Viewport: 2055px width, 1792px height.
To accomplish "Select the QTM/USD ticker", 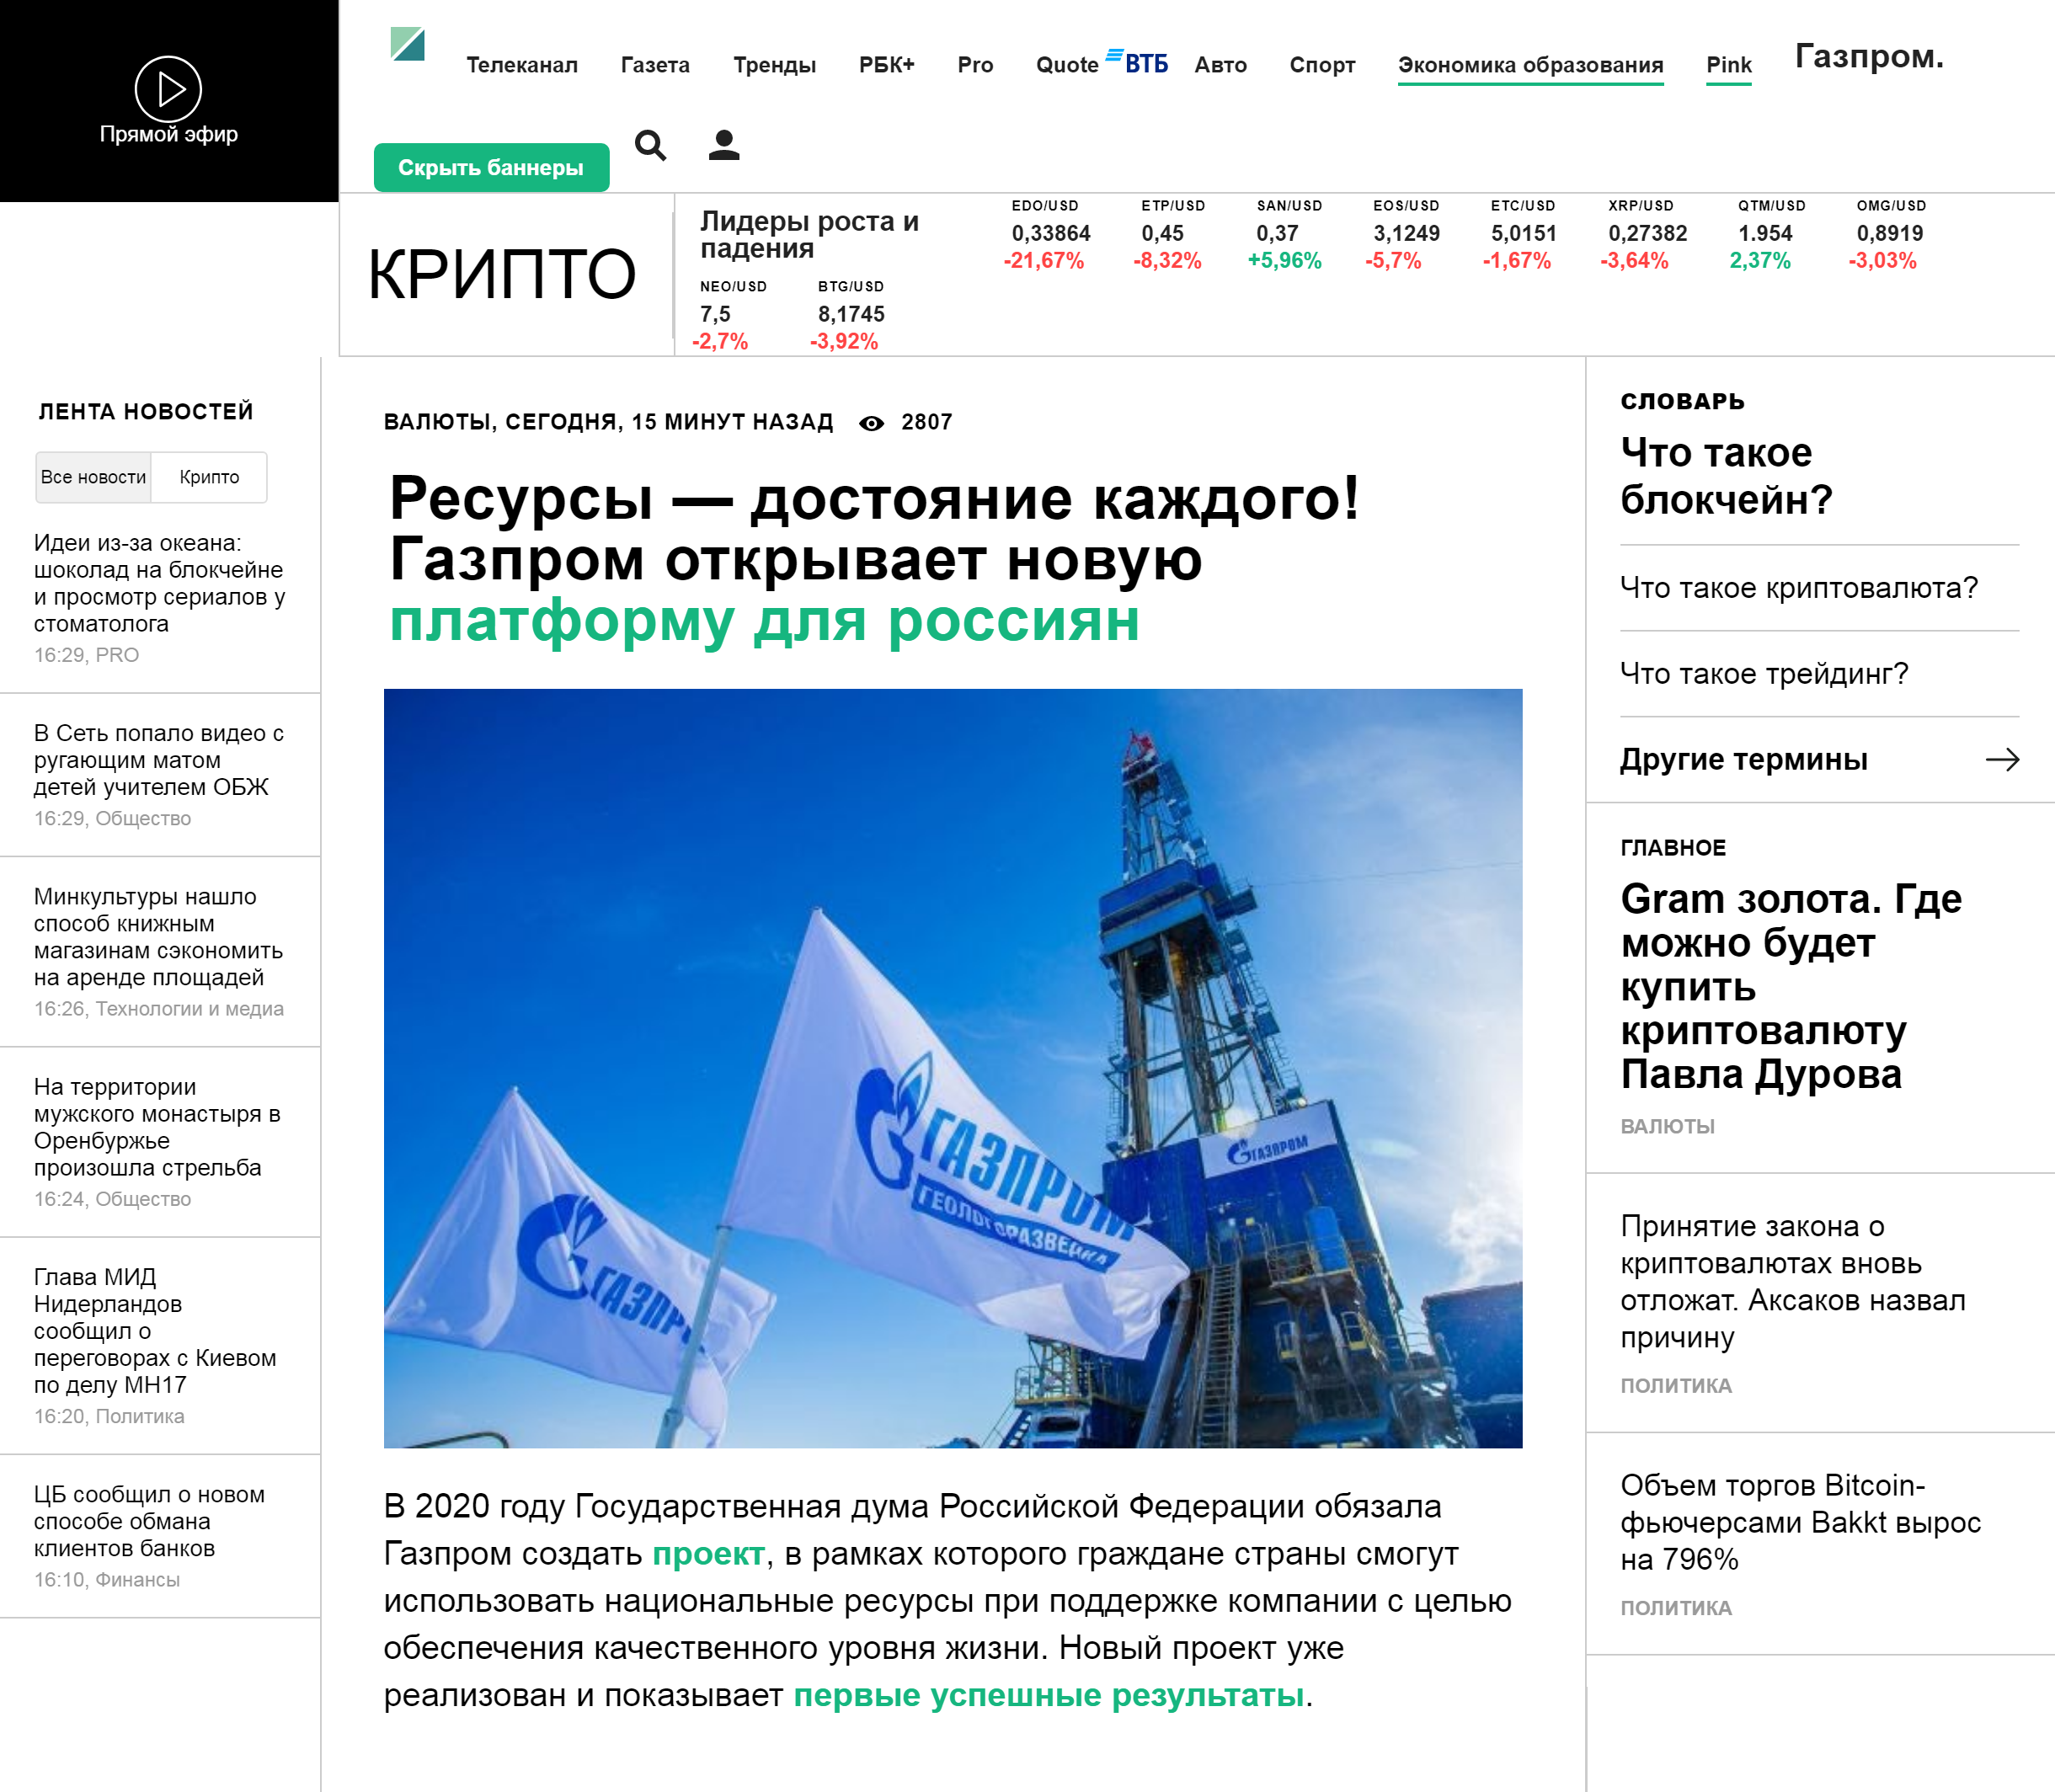I will tap(1768, 234).
